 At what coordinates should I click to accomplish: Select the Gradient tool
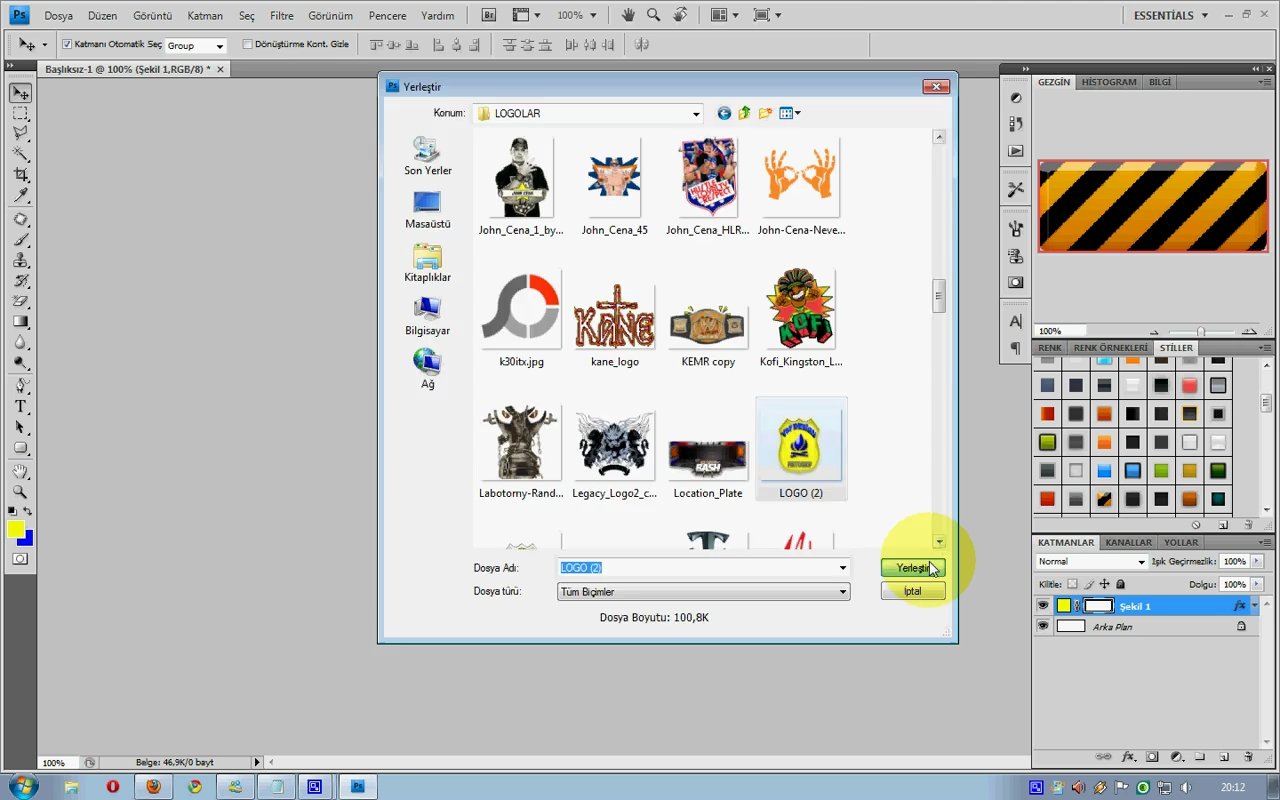click(20, 322)
